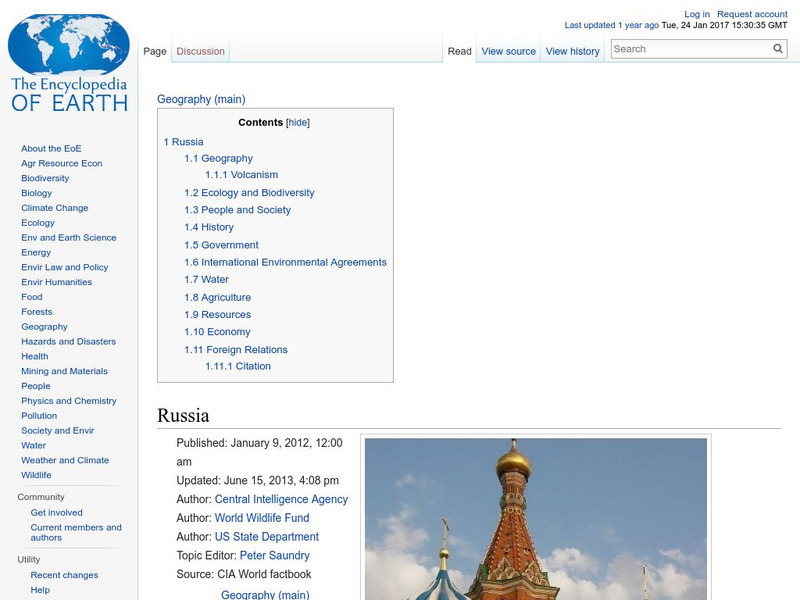
Task: Select the View source tab
Action: 508,51
